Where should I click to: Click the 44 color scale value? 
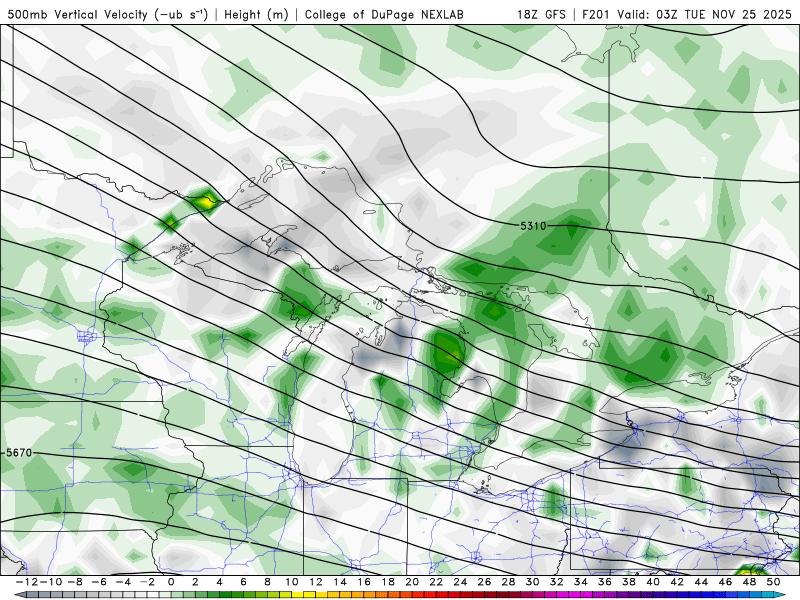[x=701, y=582]
